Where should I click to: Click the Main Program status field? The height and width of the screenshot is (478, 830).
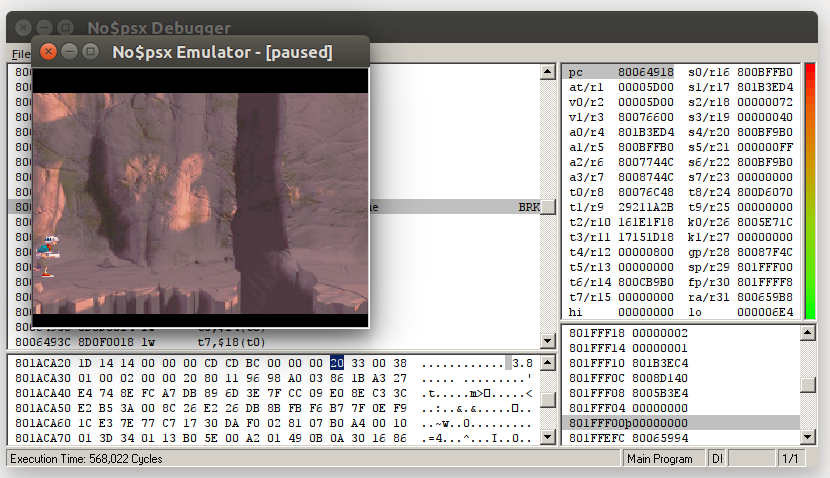pyautogui.click(x=664, y=458)
